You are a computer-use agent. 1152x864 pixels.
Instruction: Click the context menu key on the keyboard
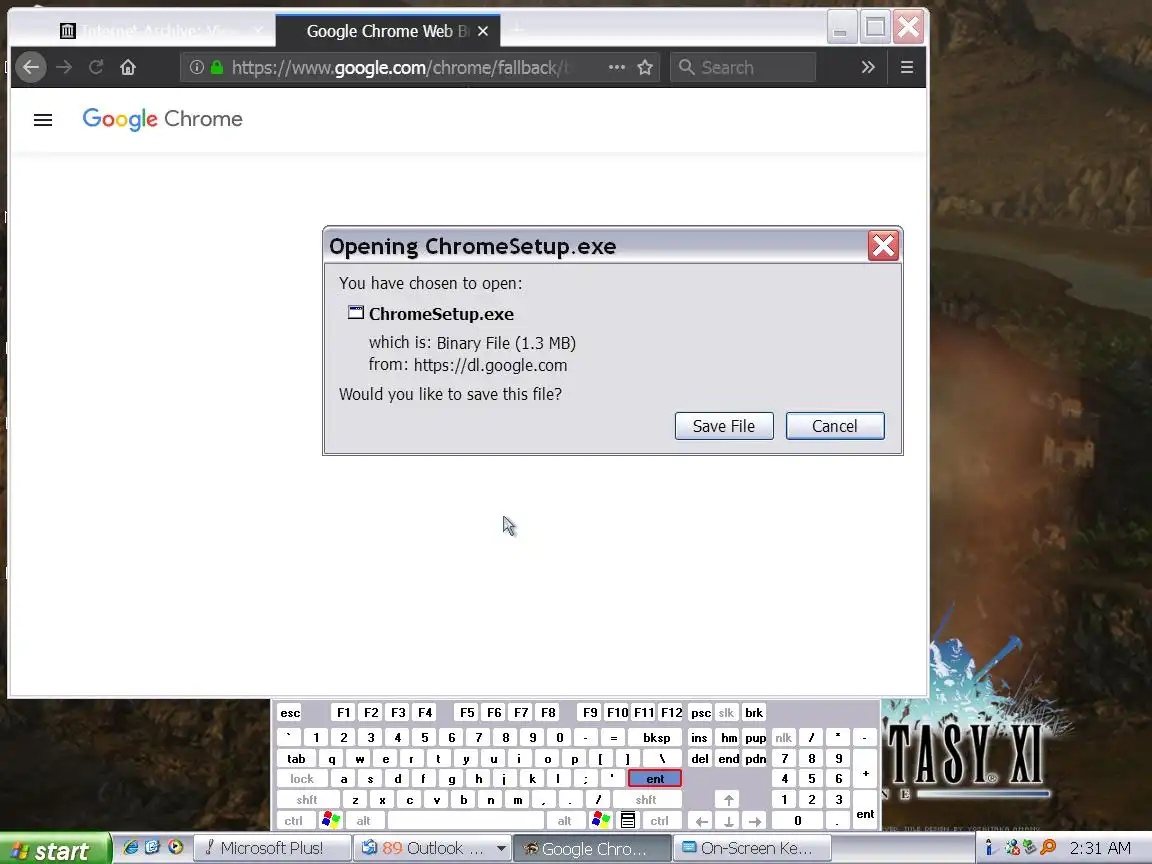point(628,820)
